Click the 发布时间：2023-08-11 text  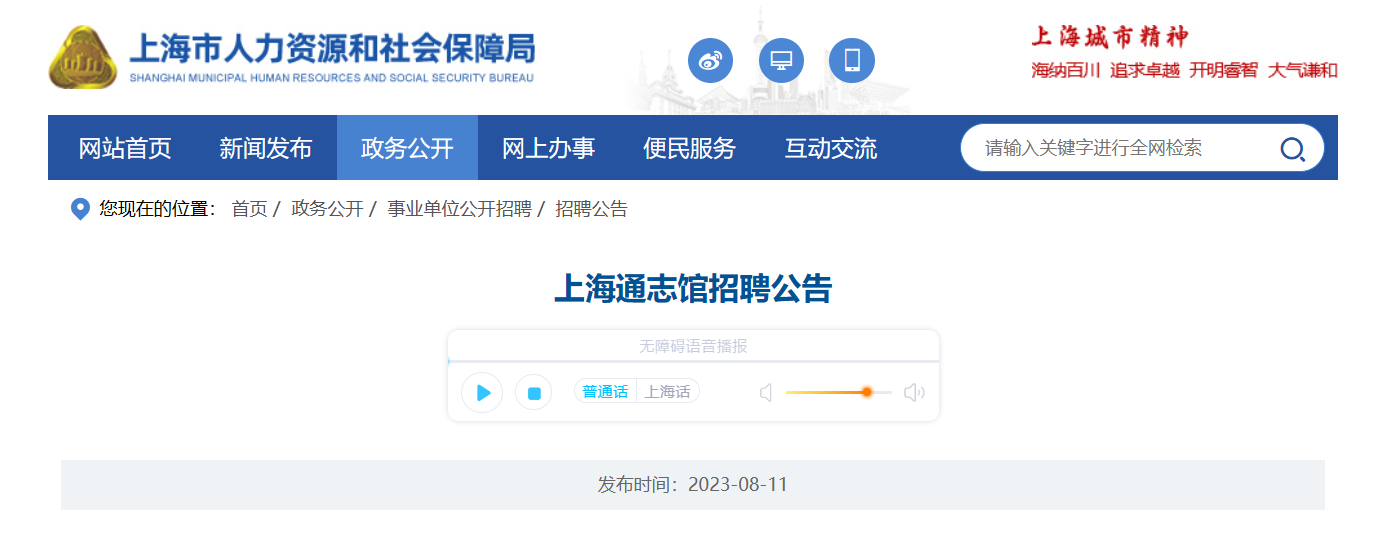693,485
